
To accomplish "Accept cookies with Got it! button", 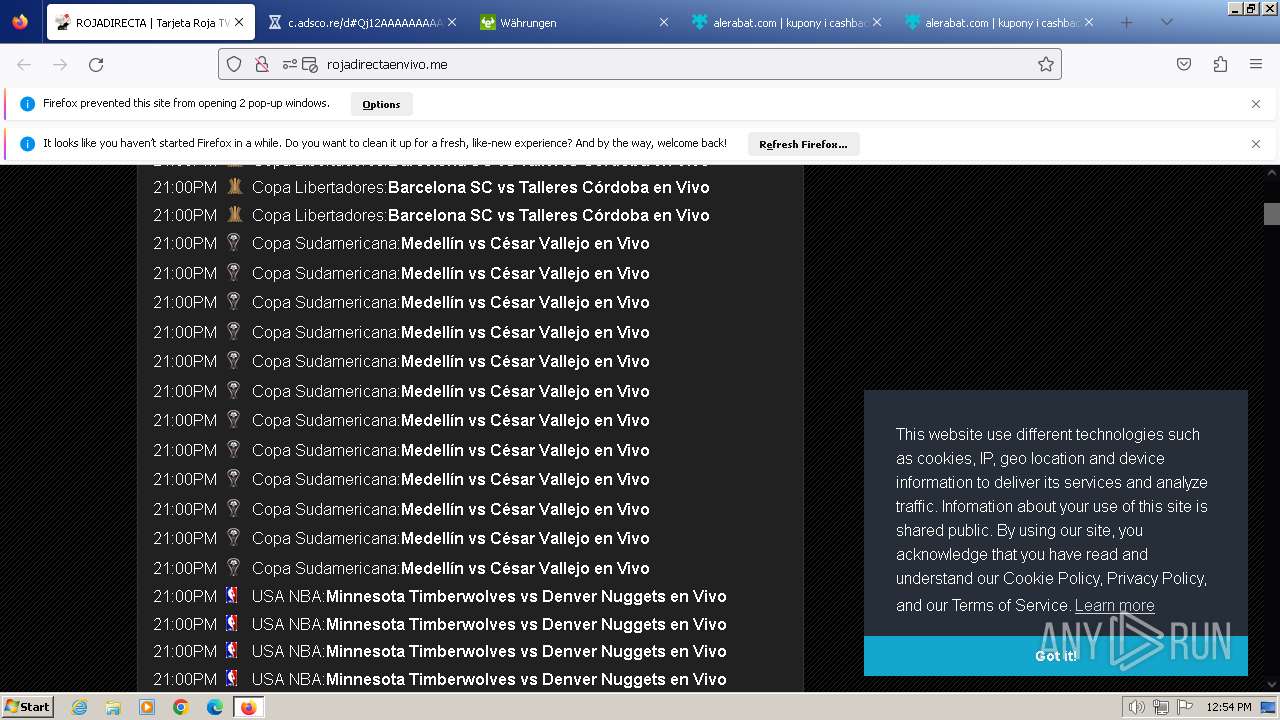I will (x=1056, y=656).
